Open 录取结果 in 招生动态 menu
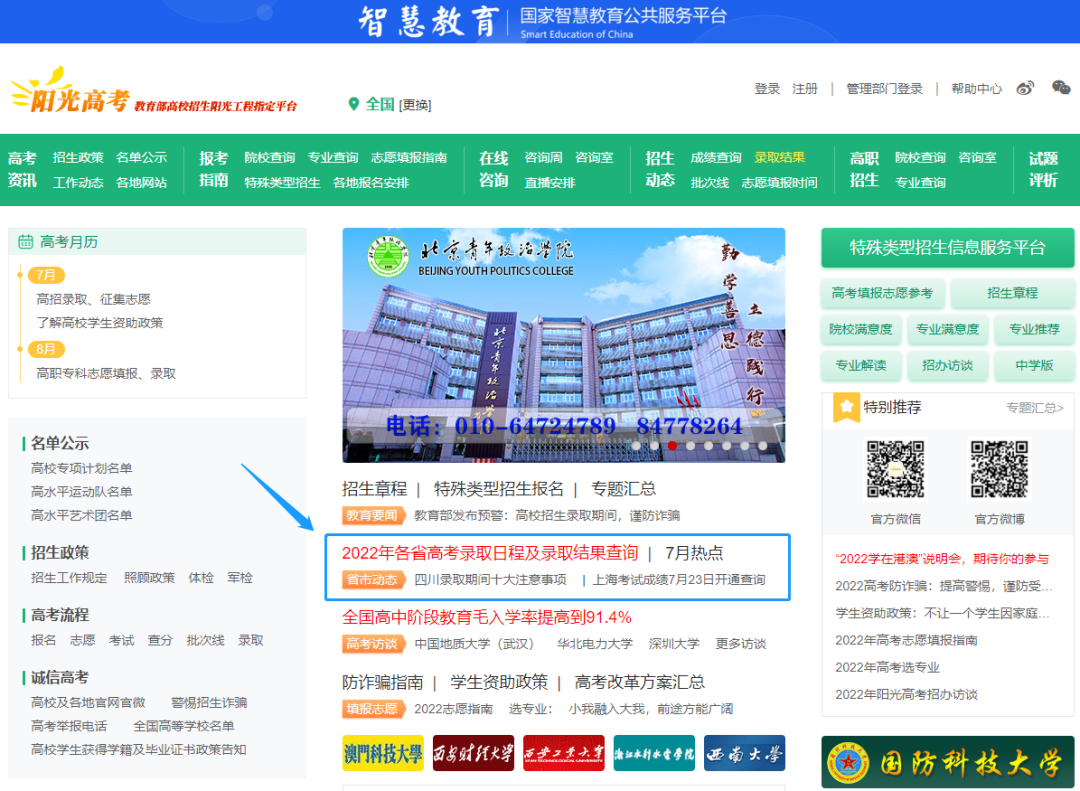Viewport: 1080px width, 791px height. 779,158
